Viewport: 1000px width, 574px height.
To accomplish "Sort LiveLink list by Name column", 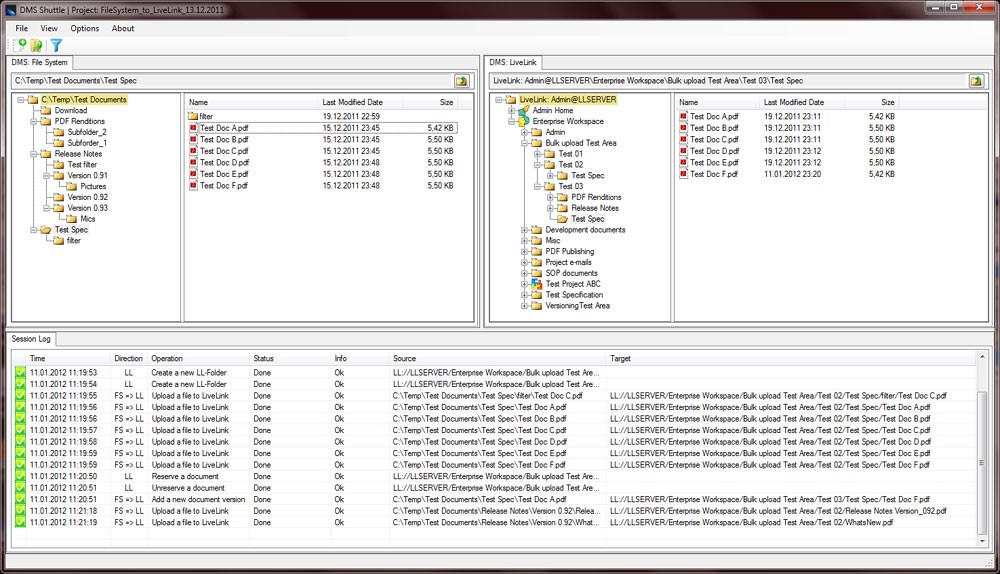I will [717, 102].
